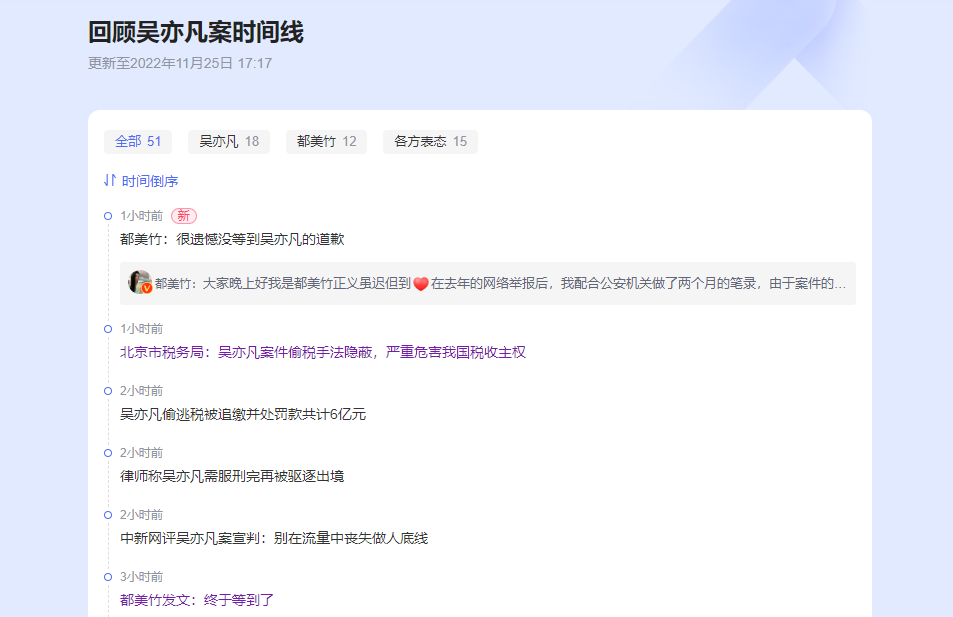
Task: Click the quoted 都美竹 post card
Action: [488, 283]
